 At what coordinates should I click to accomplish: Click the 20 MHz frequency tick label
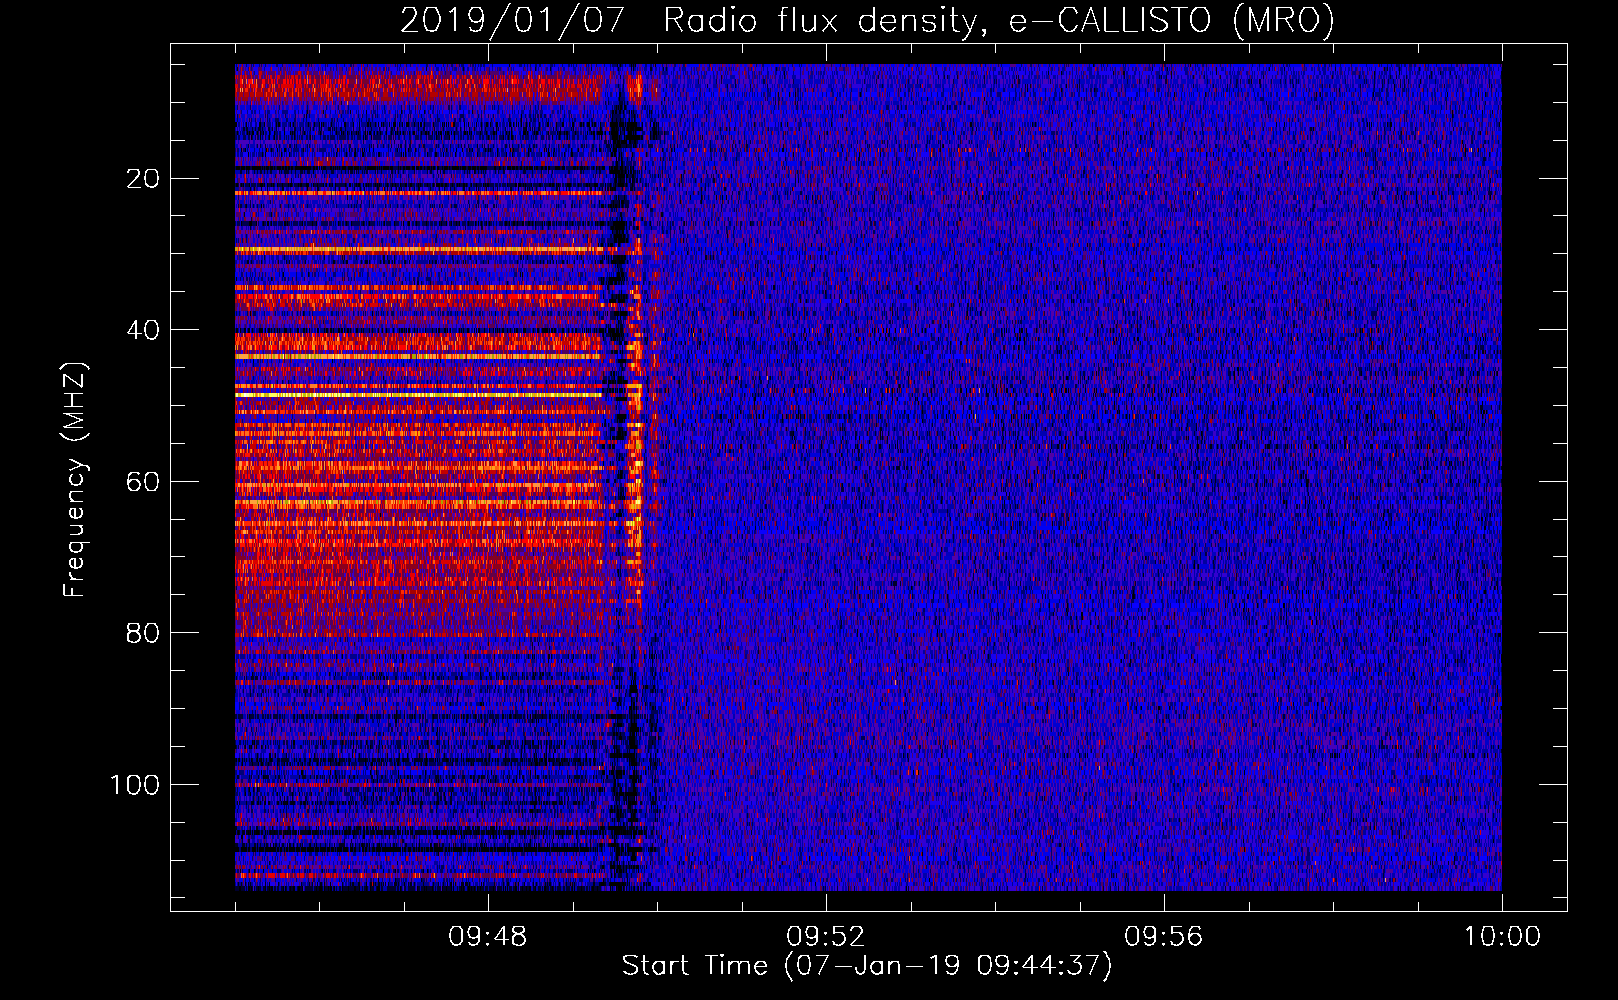coord(143,179)
